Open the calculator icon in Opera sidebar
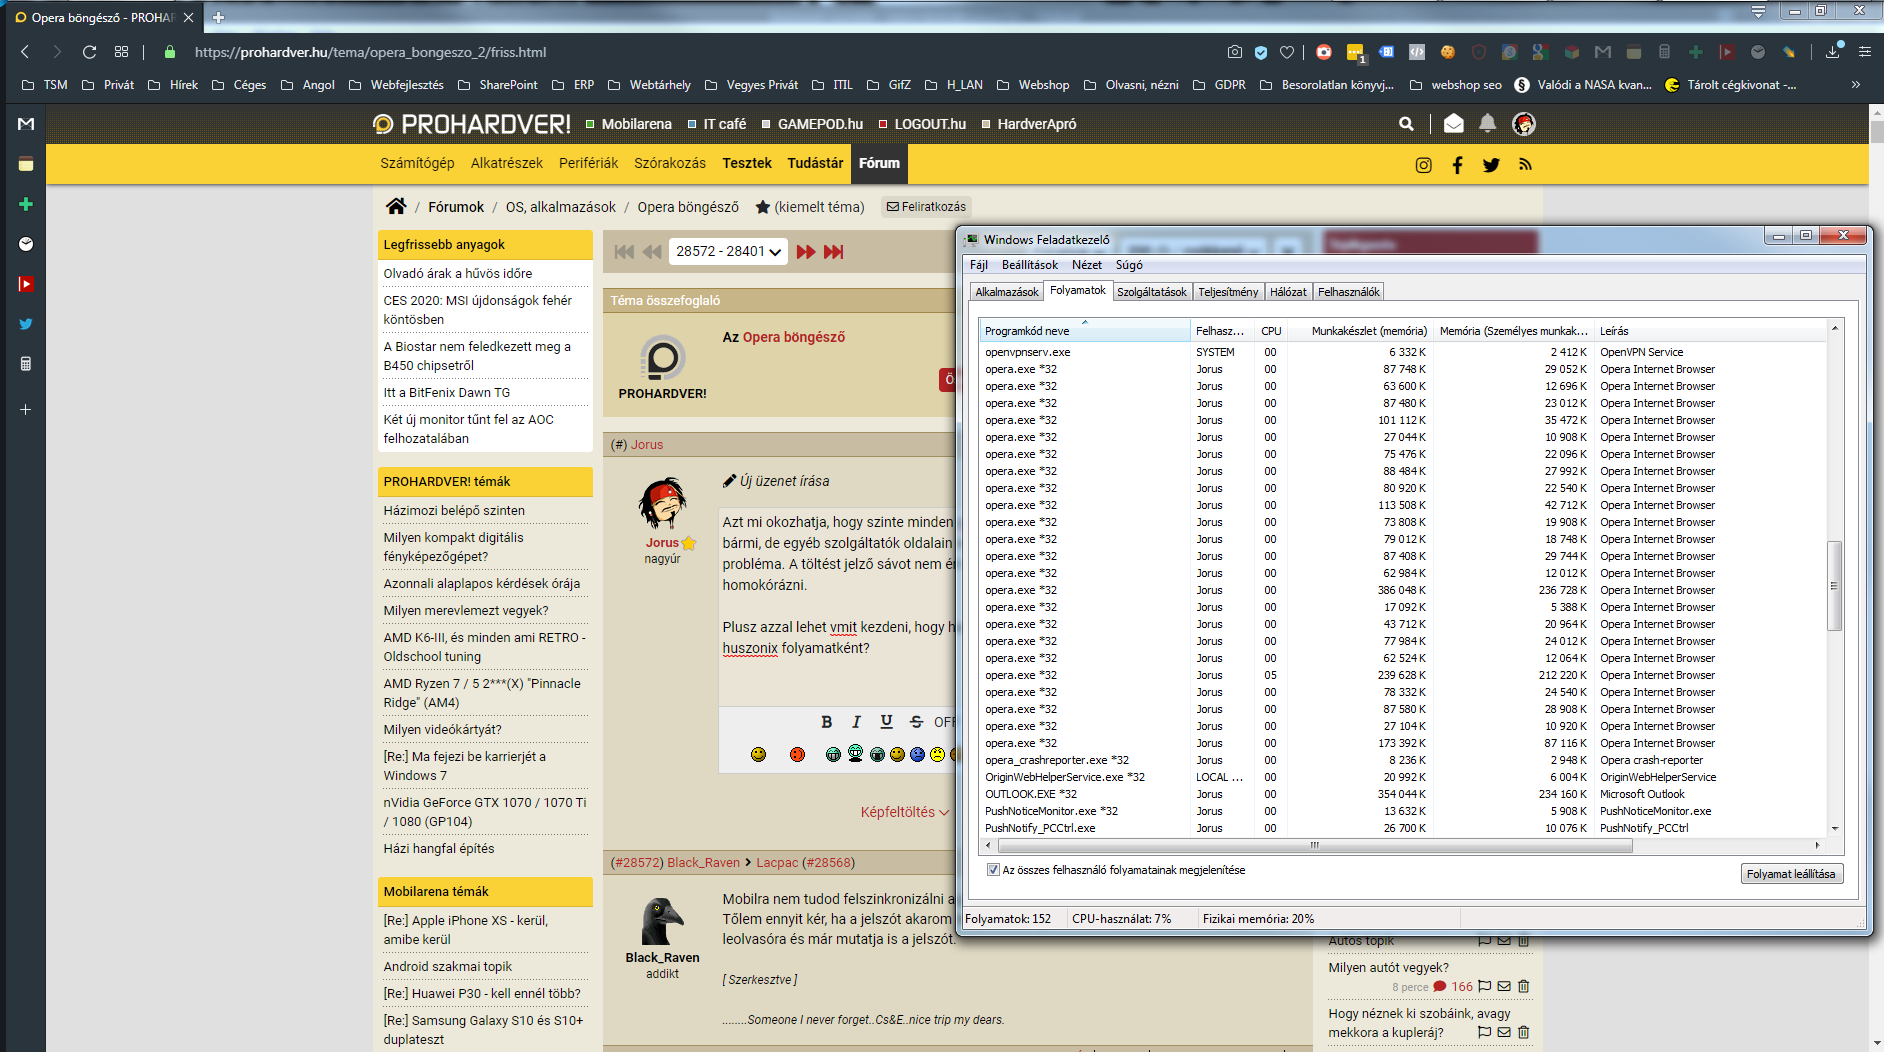This screenshot has width=1884, height=1052. (26, 364)
